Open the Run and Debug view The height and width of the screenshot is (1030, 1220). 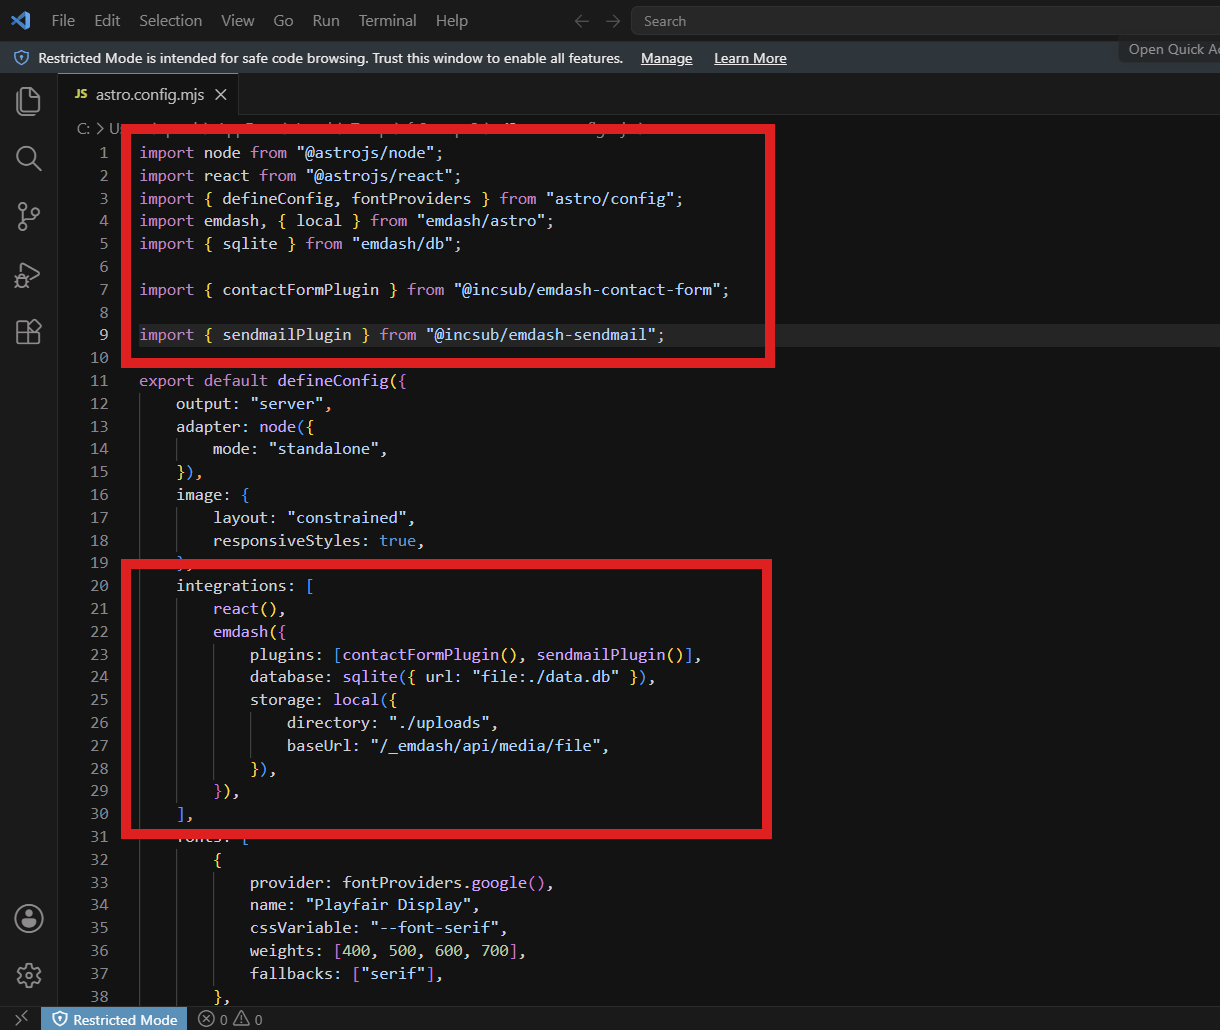pyautogui.click(x=28, y=274)
